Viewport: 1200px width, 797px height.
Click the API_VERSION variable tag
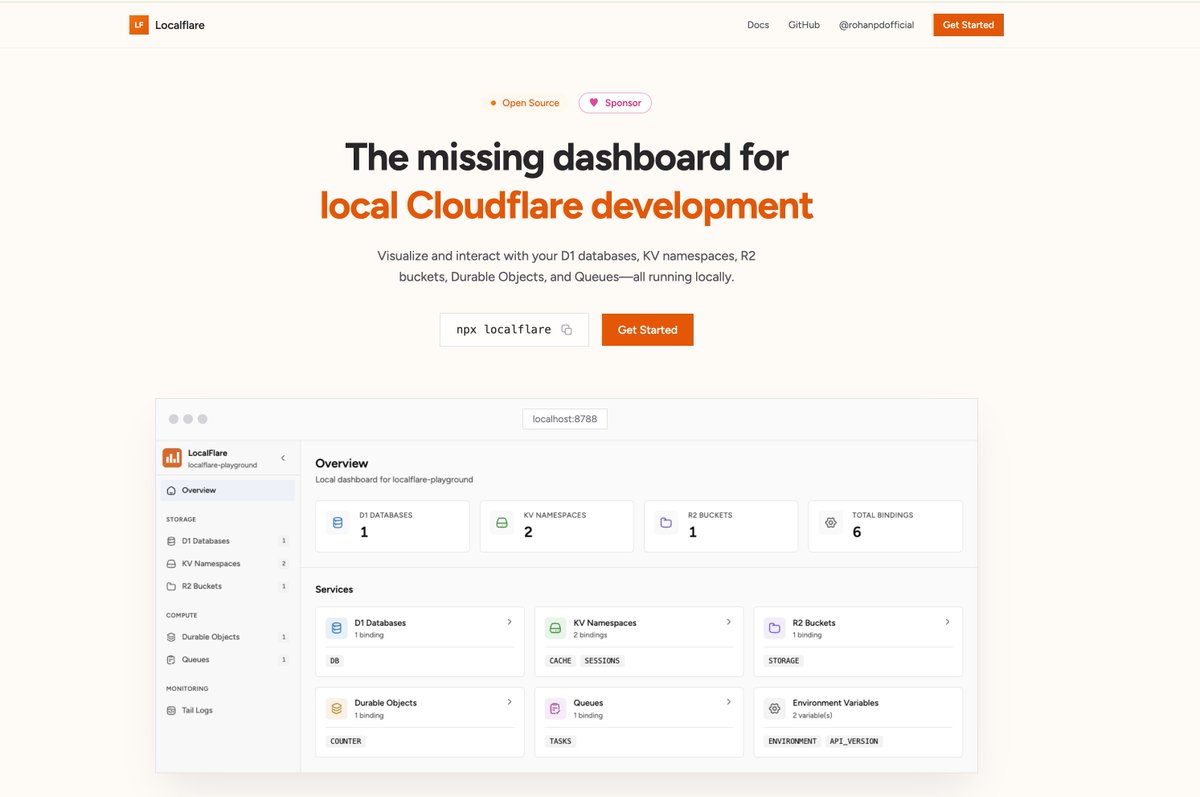855,741
